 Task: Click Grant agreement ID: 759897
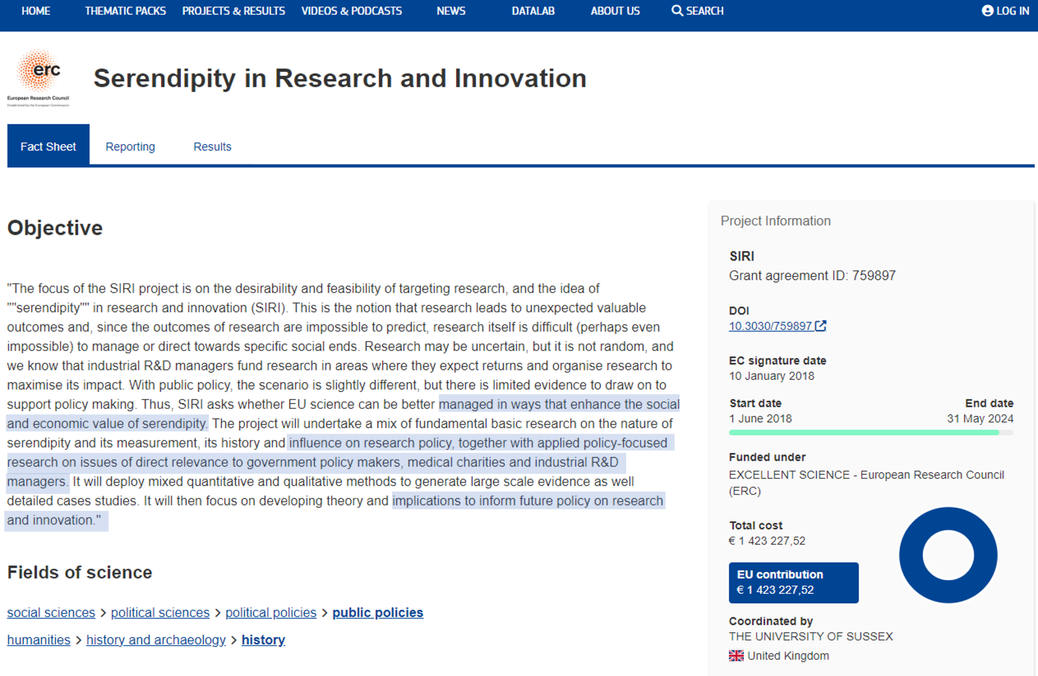(812, 275)
